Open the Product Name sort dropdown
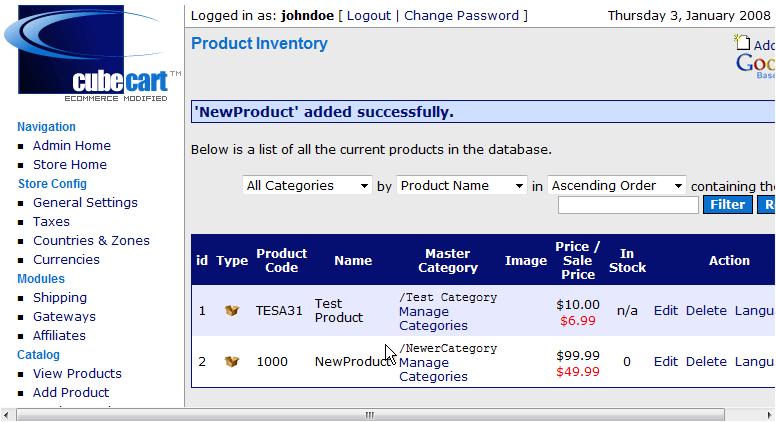This screenshot has height=422, width=776. [462, 186]
